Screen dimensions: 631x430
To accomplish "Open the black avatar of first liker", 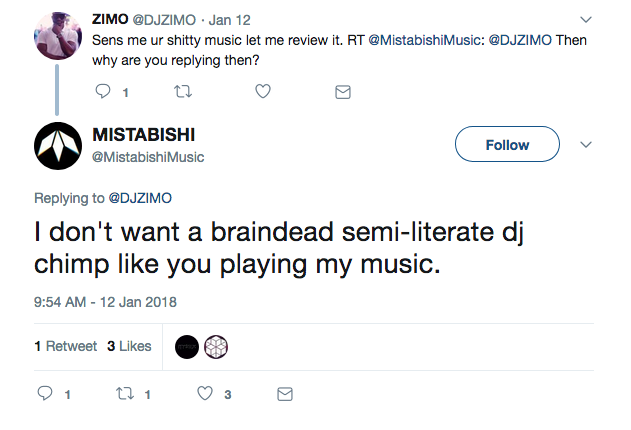I will 188,347.
